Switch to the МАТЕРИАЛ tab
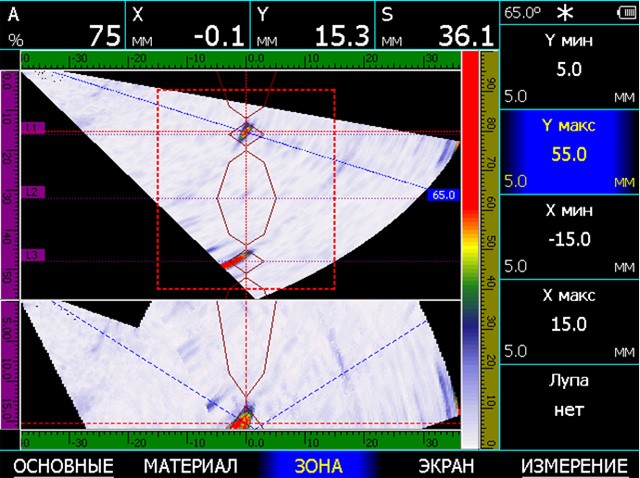The width and height of the screenshot is (640, 478). pos(190,466)
